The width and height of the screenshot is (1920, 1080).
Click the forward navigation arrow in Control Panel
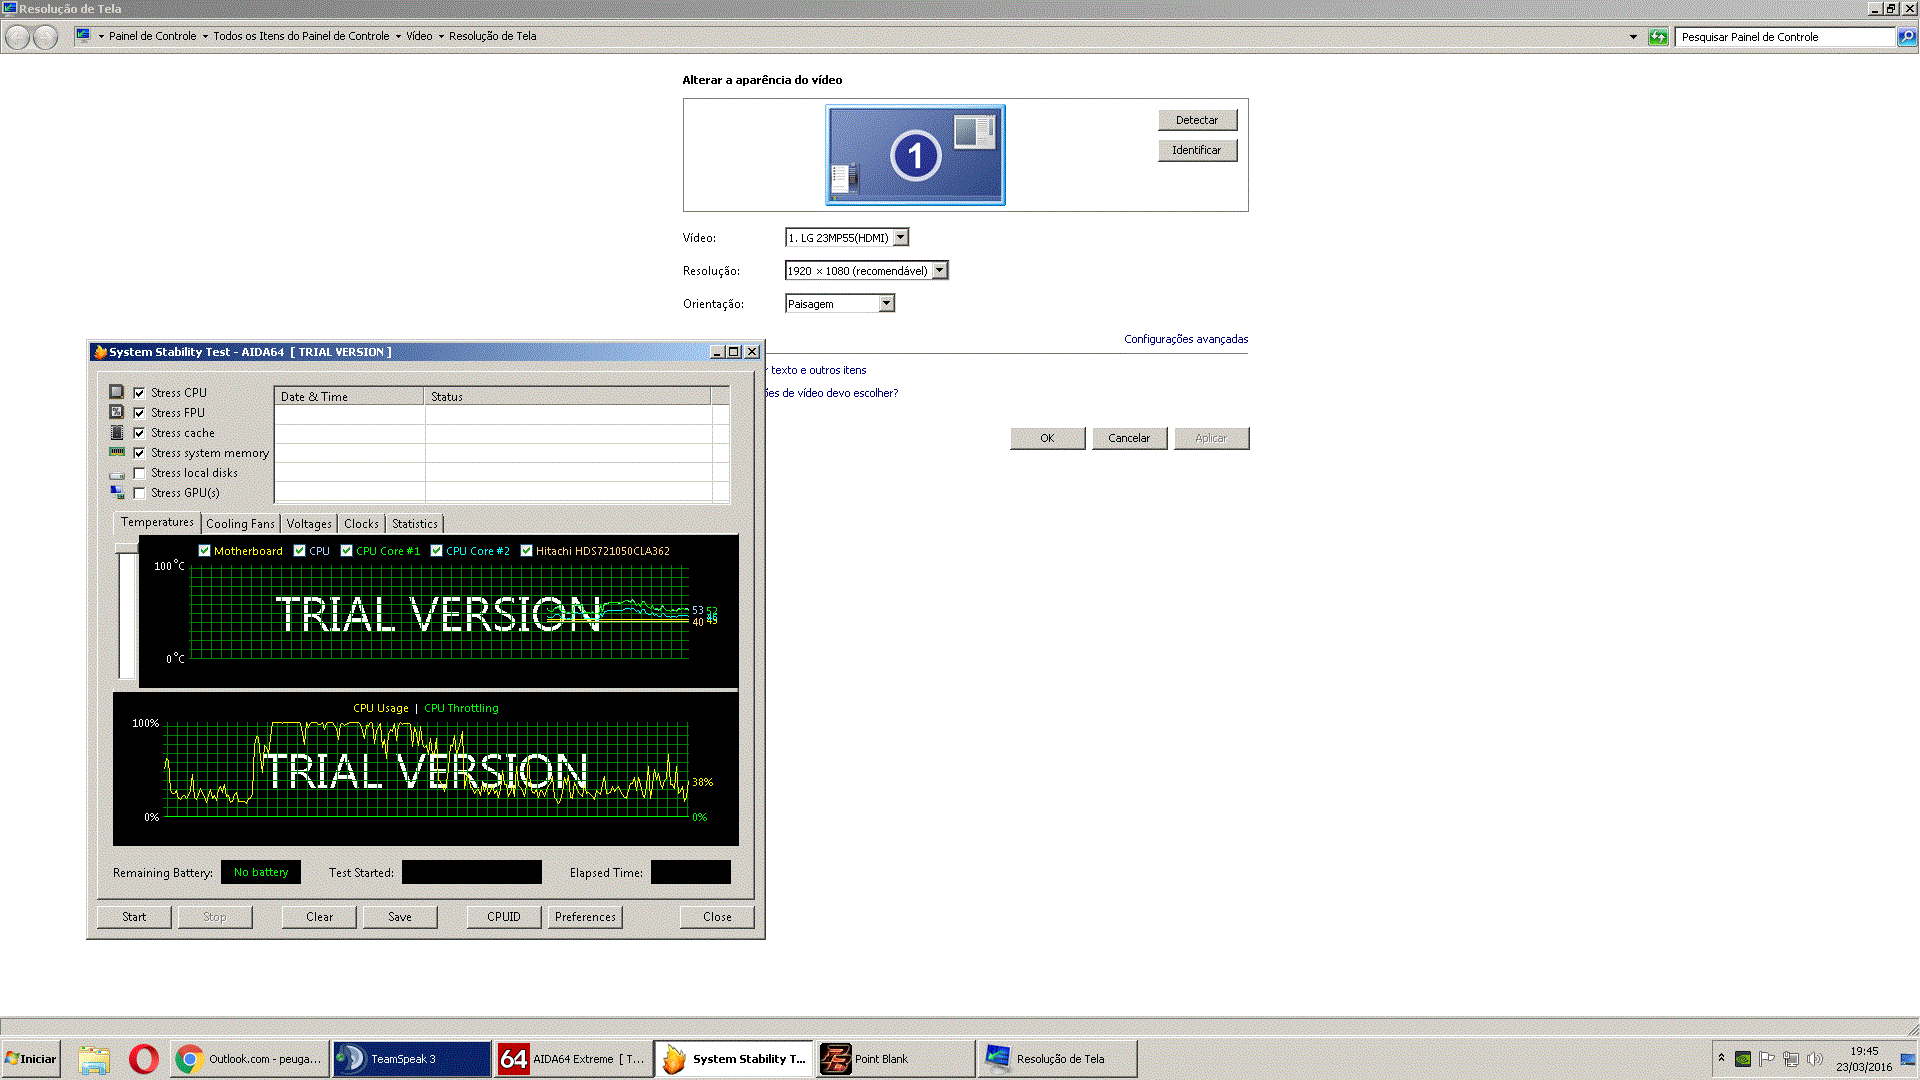click(46, 37)
